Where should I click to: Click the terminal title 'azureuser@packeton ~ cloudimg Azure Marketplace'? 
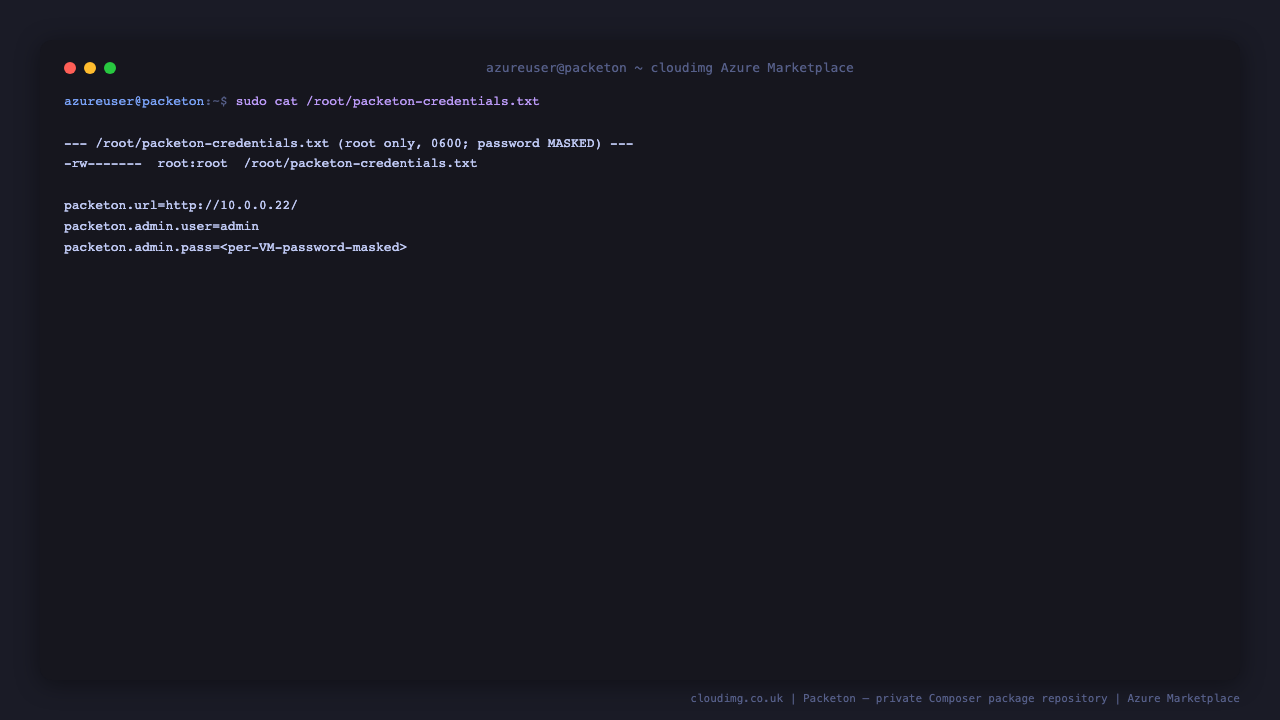coord(670,68)
